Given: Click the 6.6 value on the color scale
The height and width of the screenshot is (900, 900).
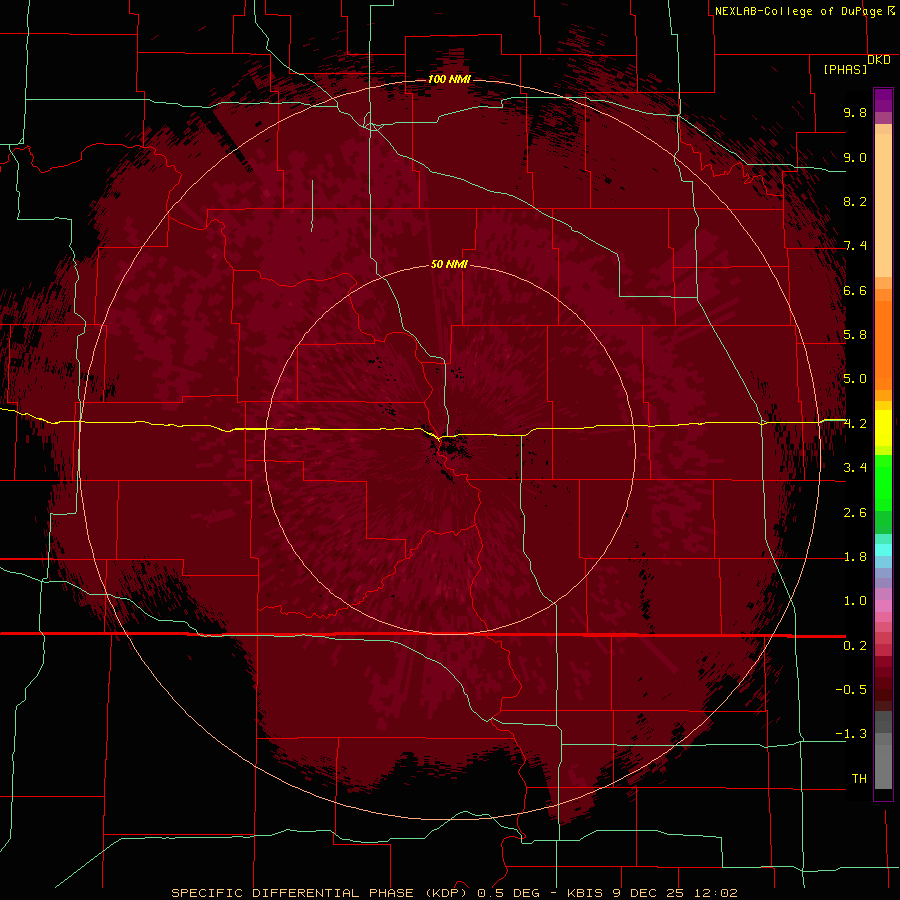Looking at the screenshot, I should pyautogui.click(x=855, y=290).
